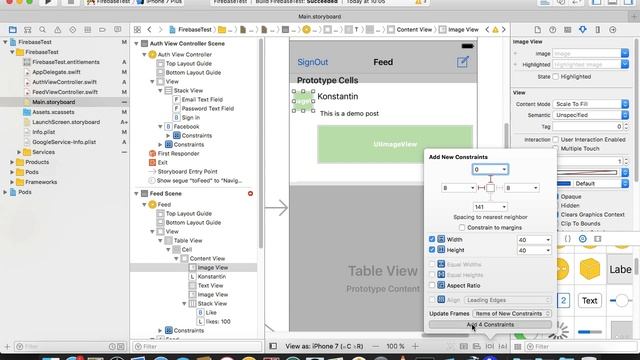The height and width of the screenshot is (360, 640).
Task: Click the compose icon in Feed navigation bar
Action: click(462, 62)
